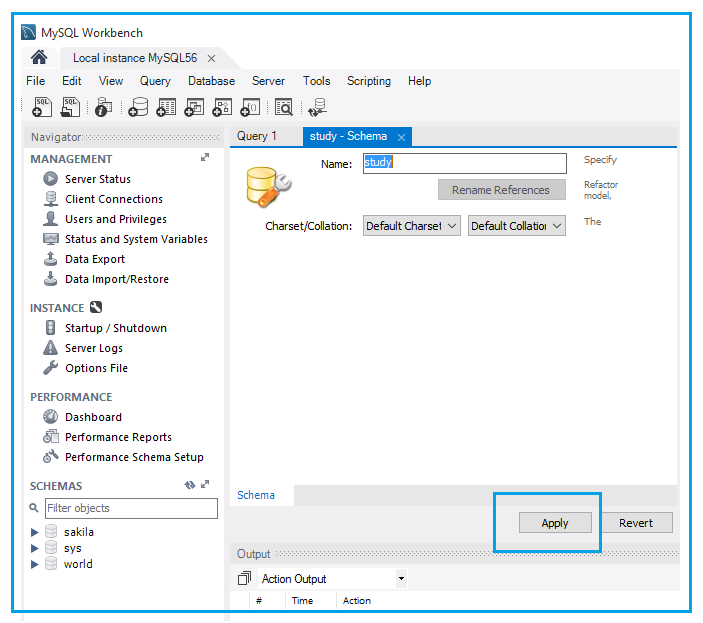Select the Local instance MySQL56 tab

click(135, 58)
